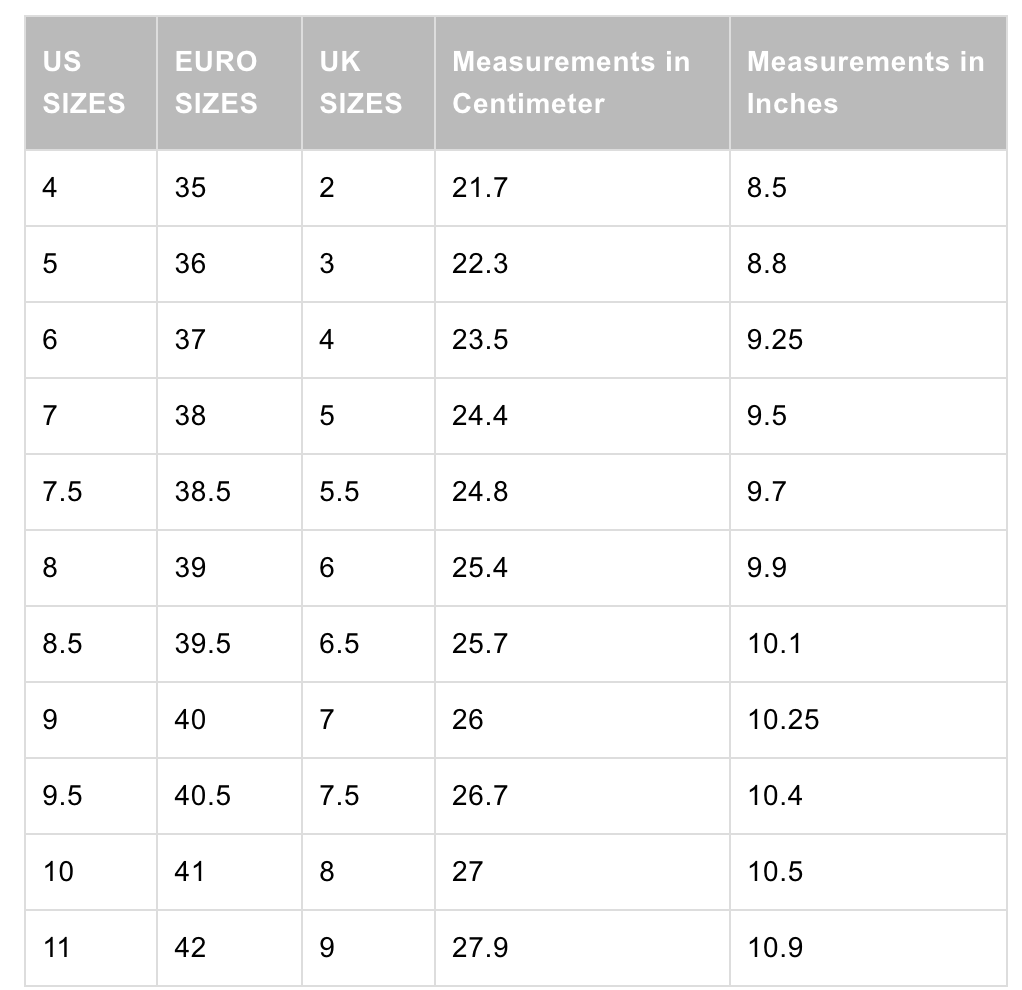The image size is (1022, 990).
Task: Select the US size 10 cell
Action: 59,871
